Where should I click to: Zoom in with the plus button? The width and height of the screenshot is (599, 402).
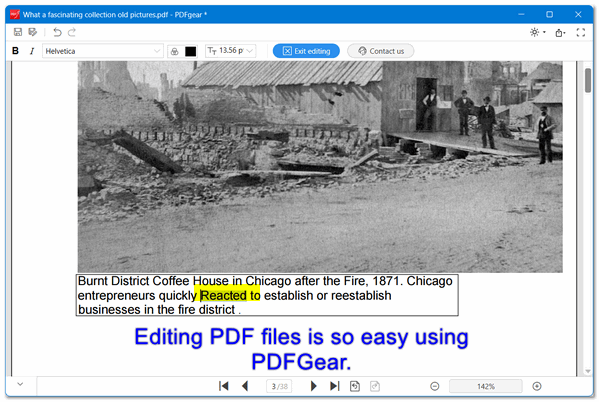(537, 386)
